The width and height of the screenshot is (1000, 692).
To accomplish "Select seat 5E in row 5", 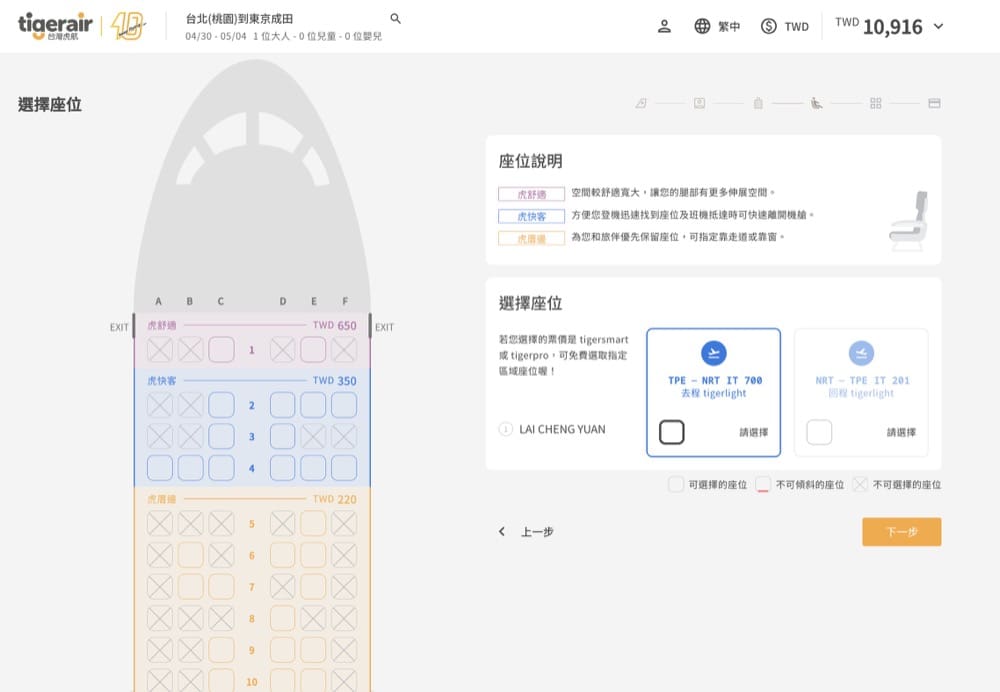I will click(313, 524).
